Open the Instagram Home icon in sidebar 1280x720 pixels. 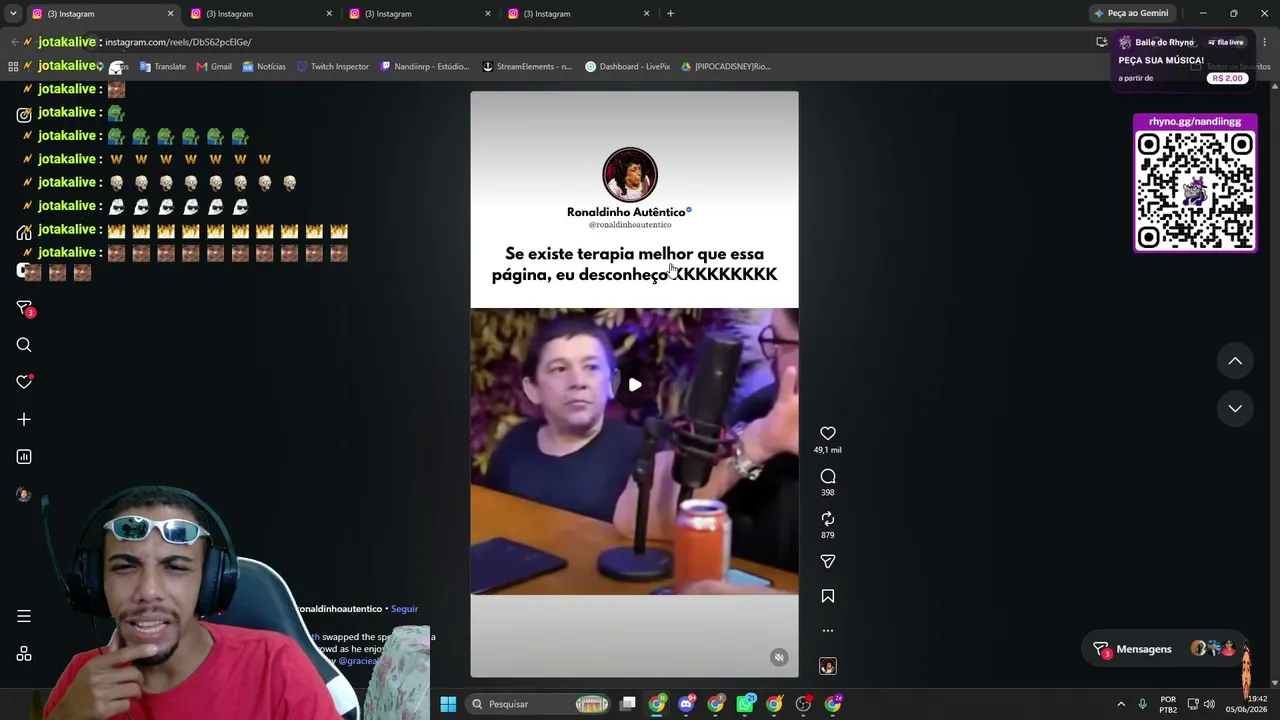pos(24,232)
